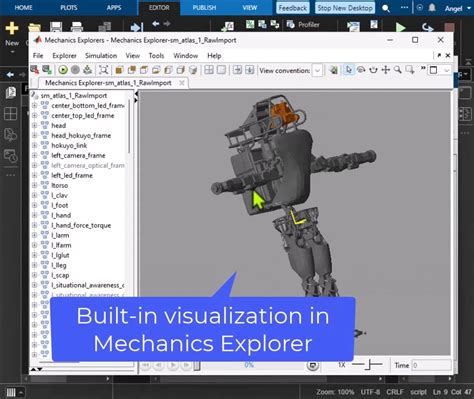Expand the ltorso node
Image resolution: width=474 pixels, height=399 pixels.
pos(34,185)
